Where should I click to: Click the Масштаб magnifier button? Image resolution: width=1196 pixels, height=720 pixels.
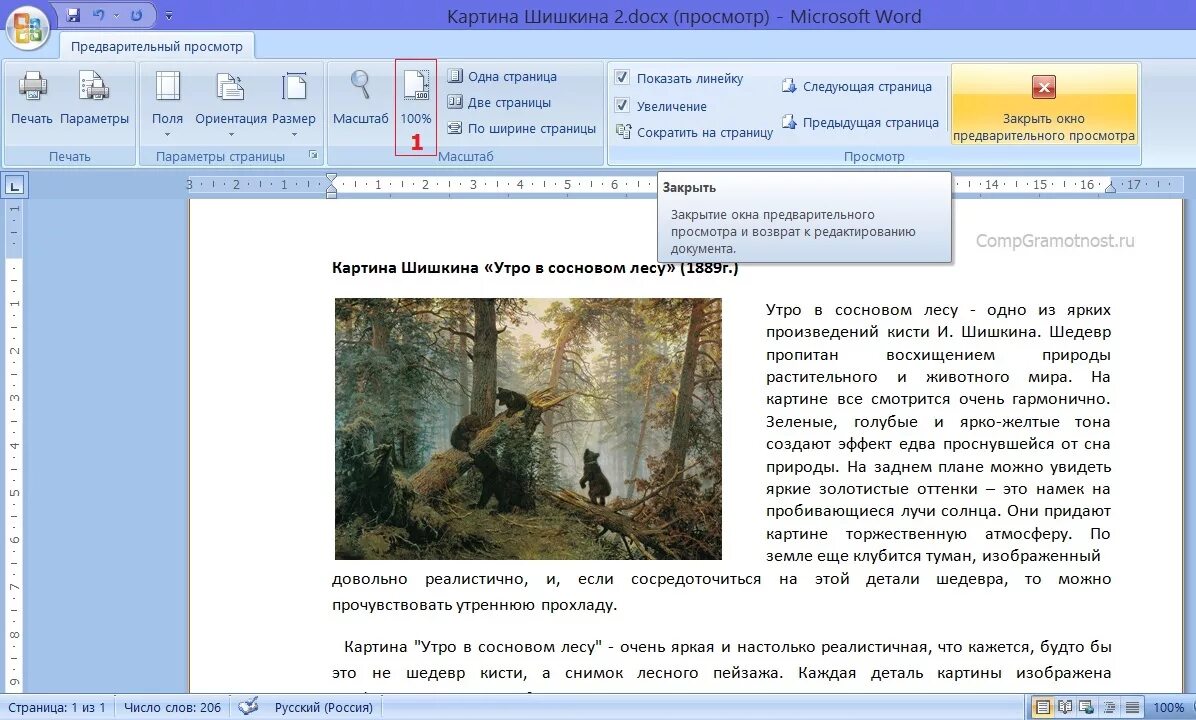(x=361, y=98)
